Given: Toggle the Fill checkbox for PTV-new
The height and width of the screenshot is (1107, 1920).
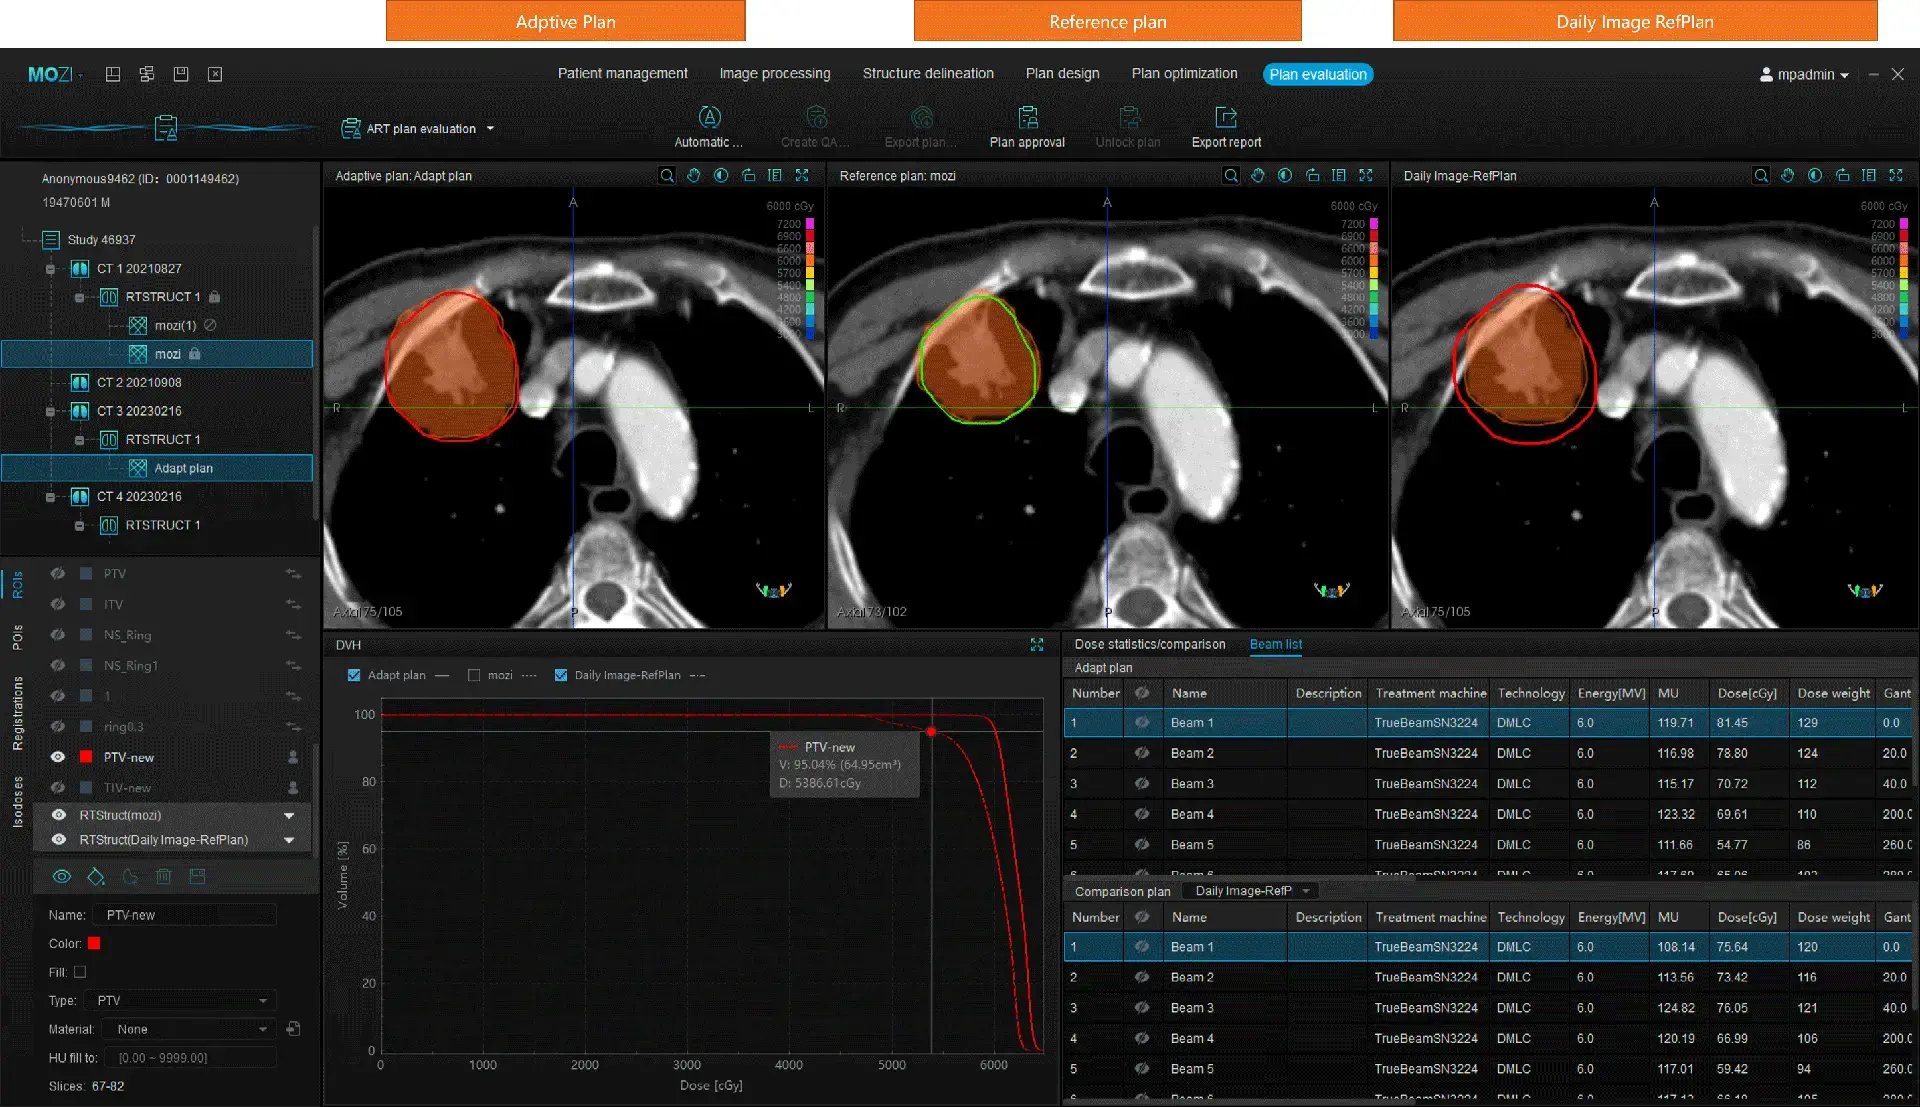Looking at the screenshot, I should click(80, 972).
